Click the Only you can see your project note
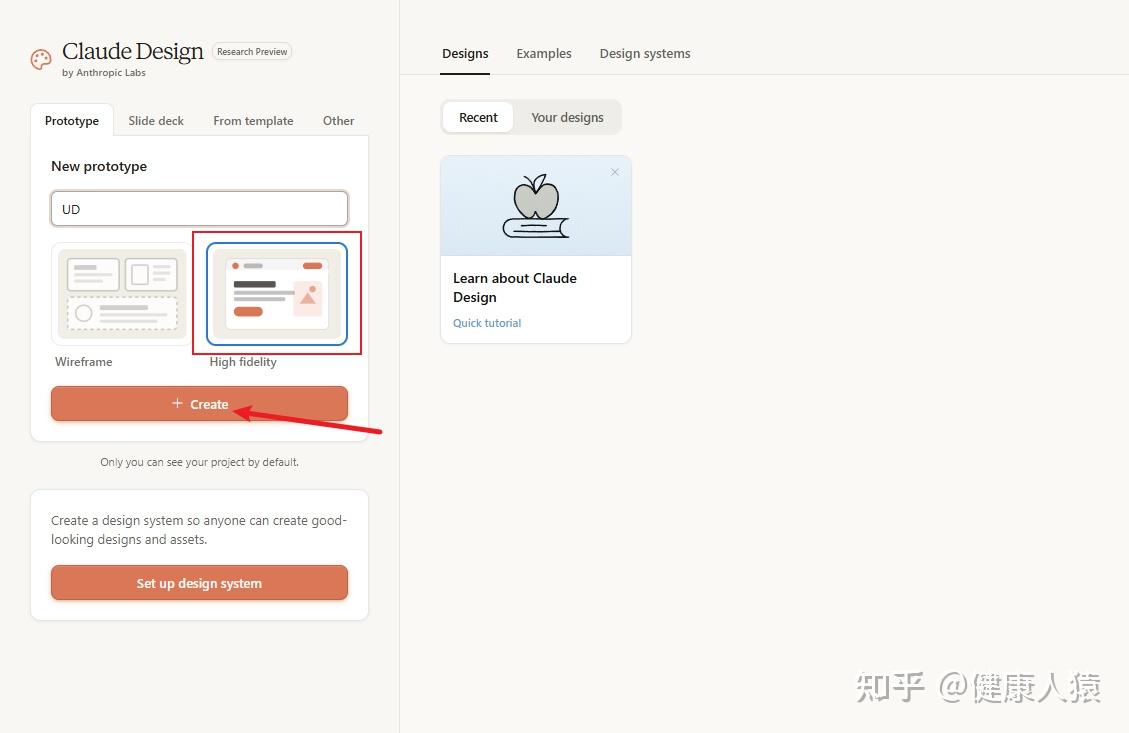1129x733 pixels. 199,462
